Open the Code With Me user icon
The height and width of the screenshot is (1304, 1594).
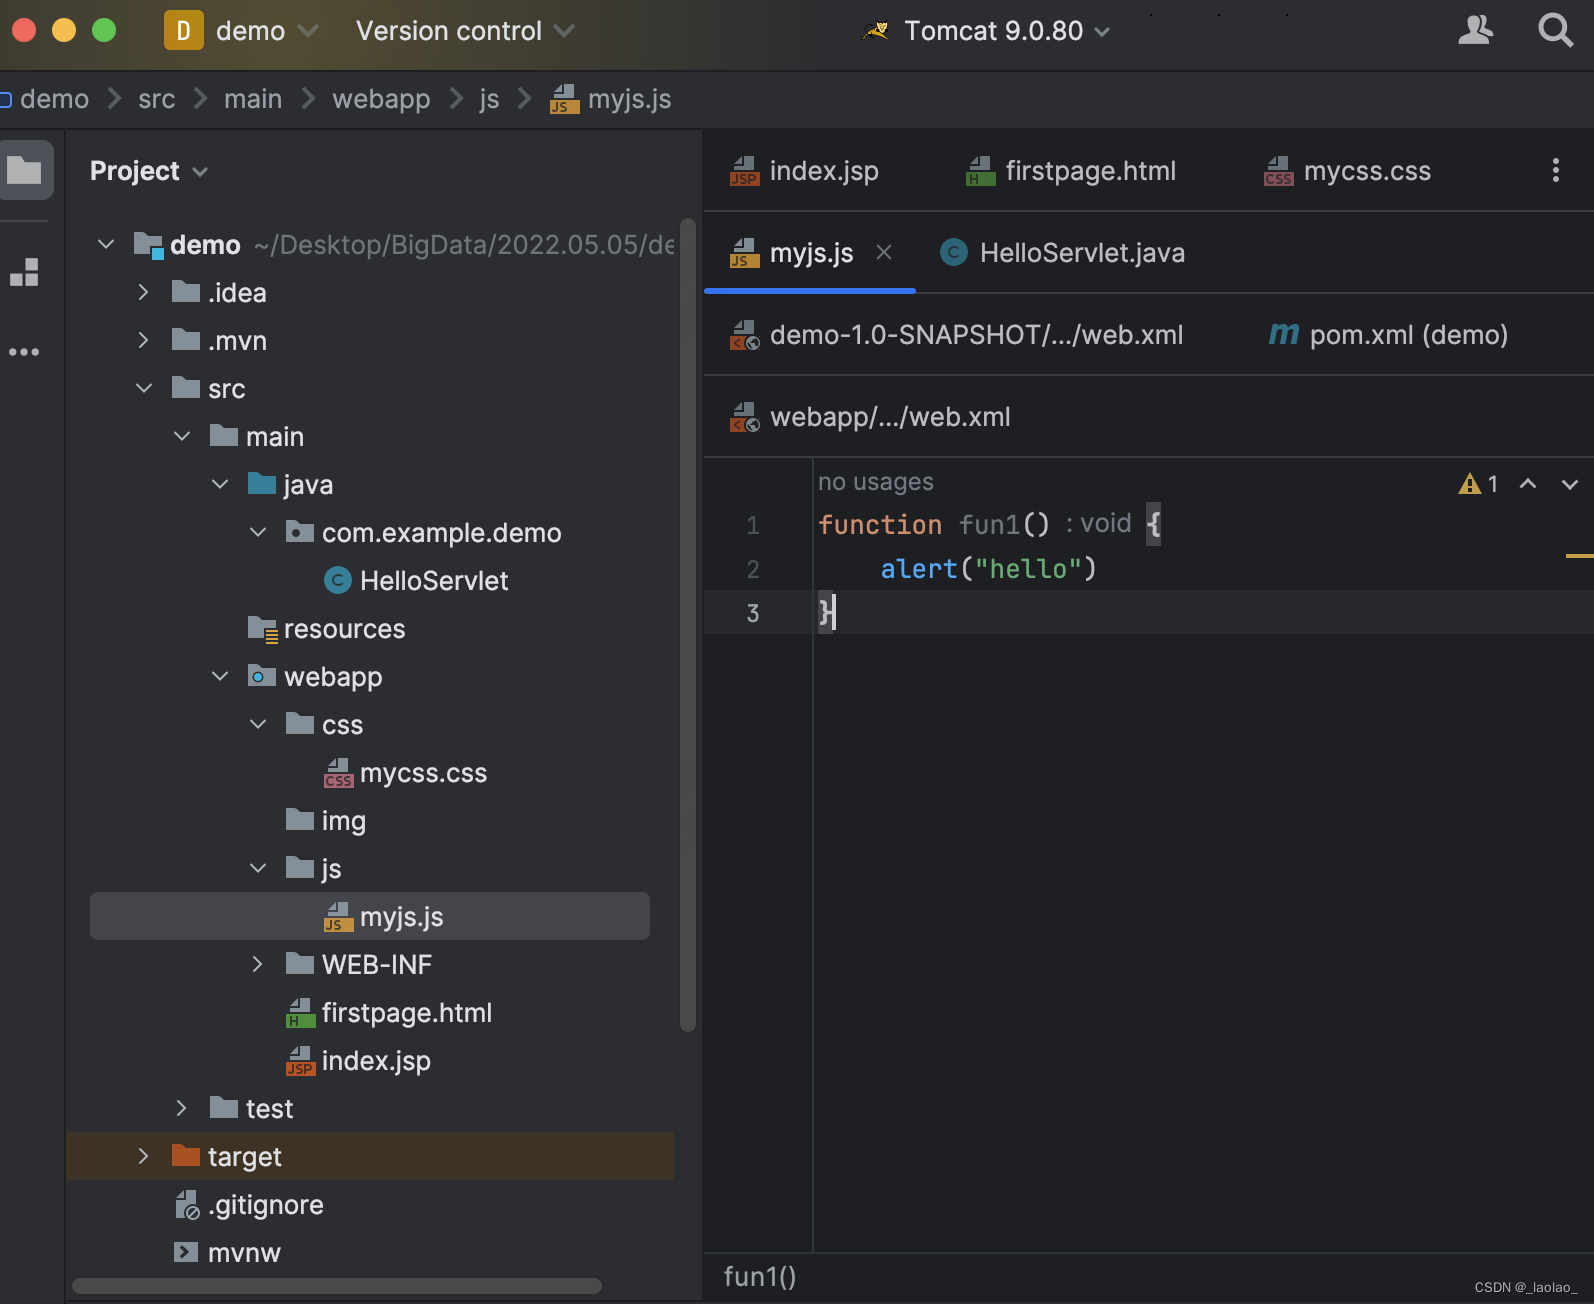(1475, 30)
